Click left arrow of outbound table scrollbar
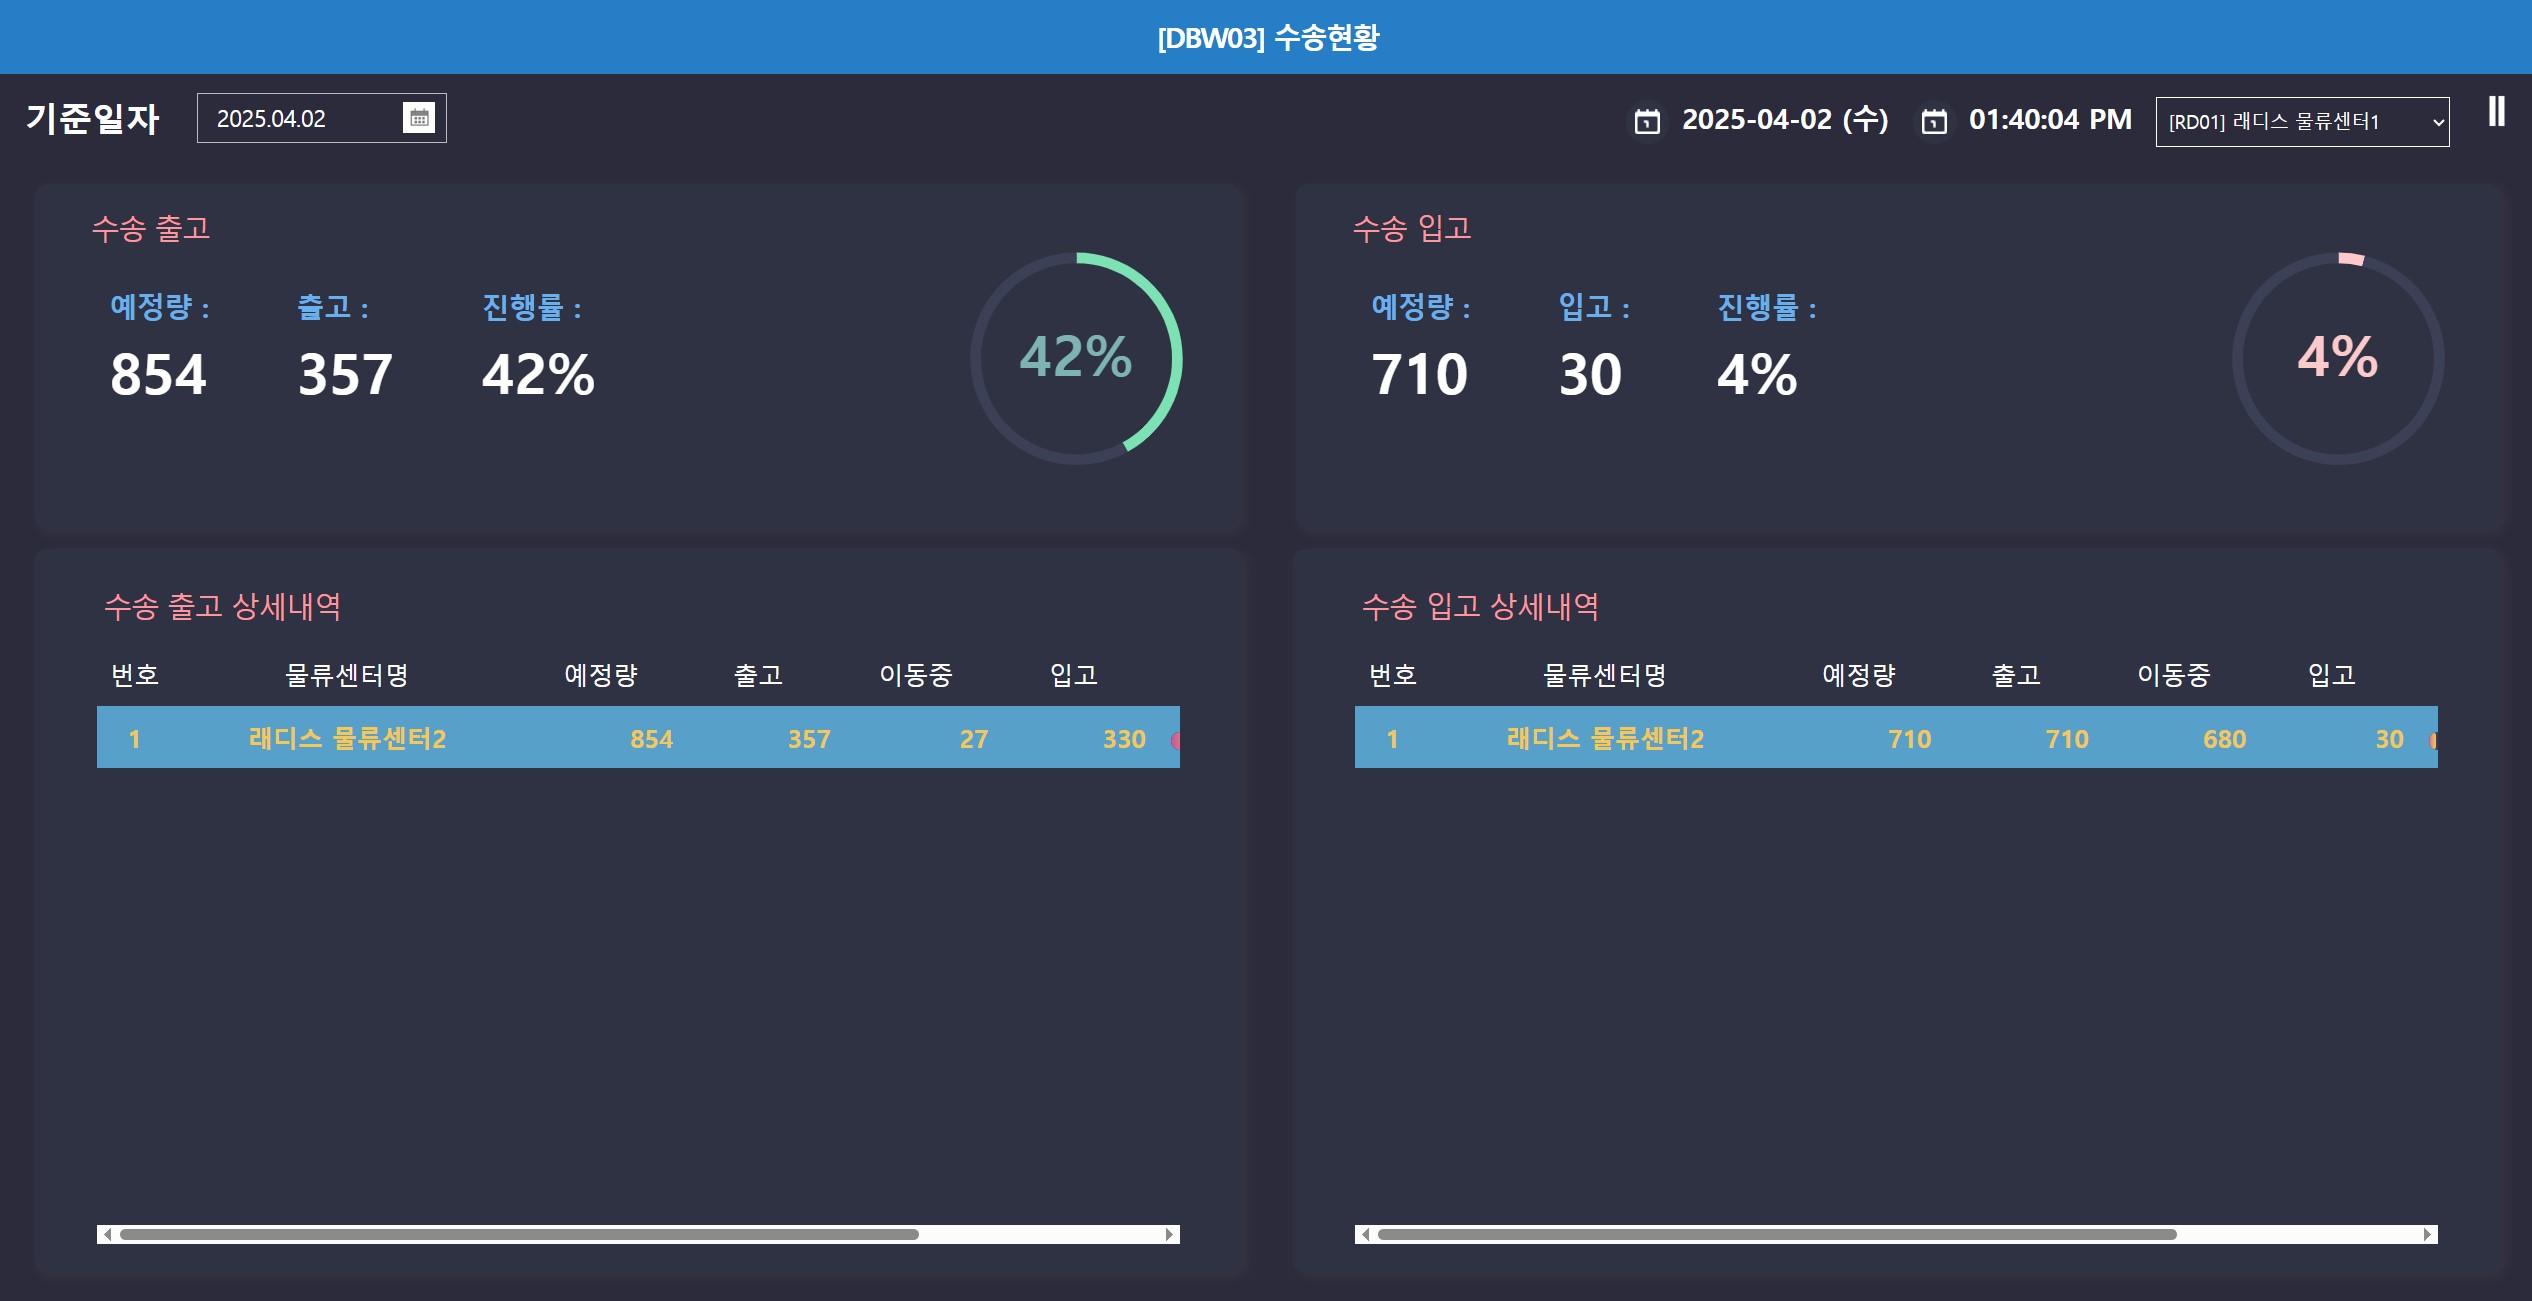Viewport: 2532px width, 1301px height. pyautogui.click(x=107, y=1234)
